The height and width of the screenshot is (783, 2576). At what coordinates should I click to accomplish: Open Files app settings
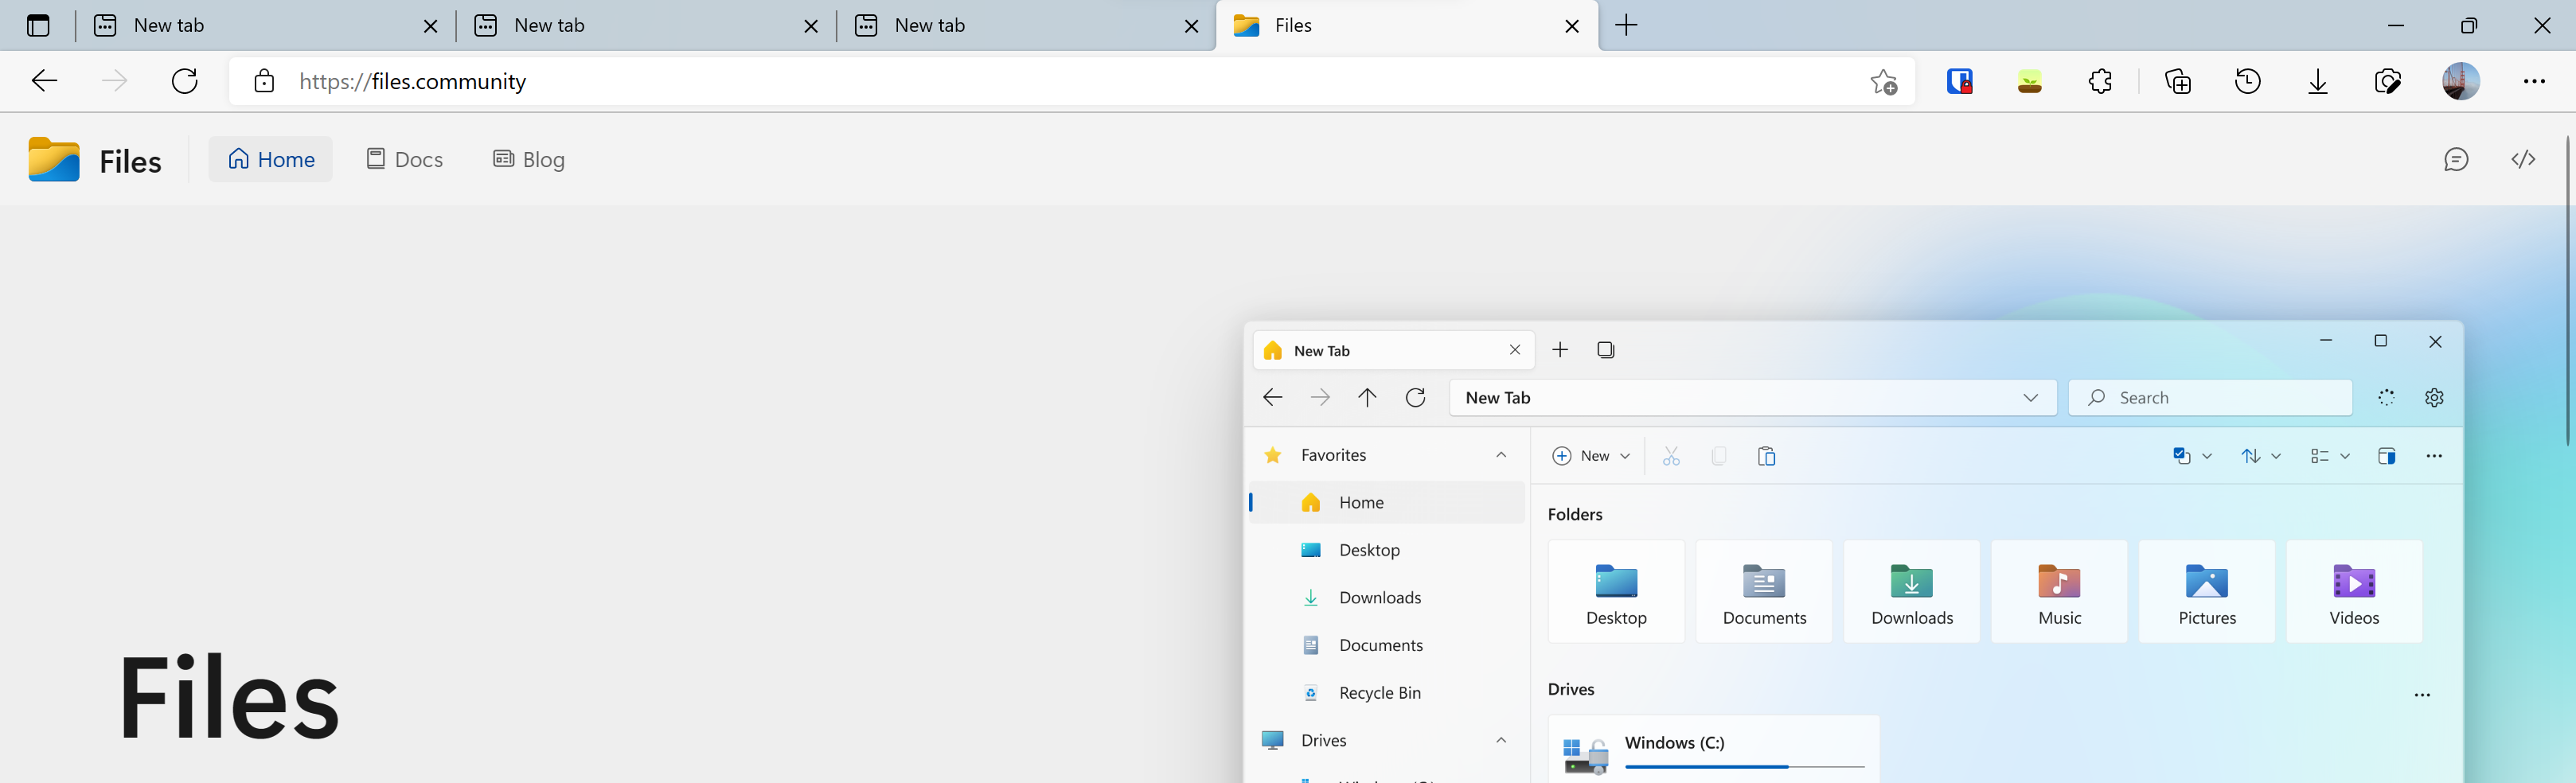(x=2434, y=397)
